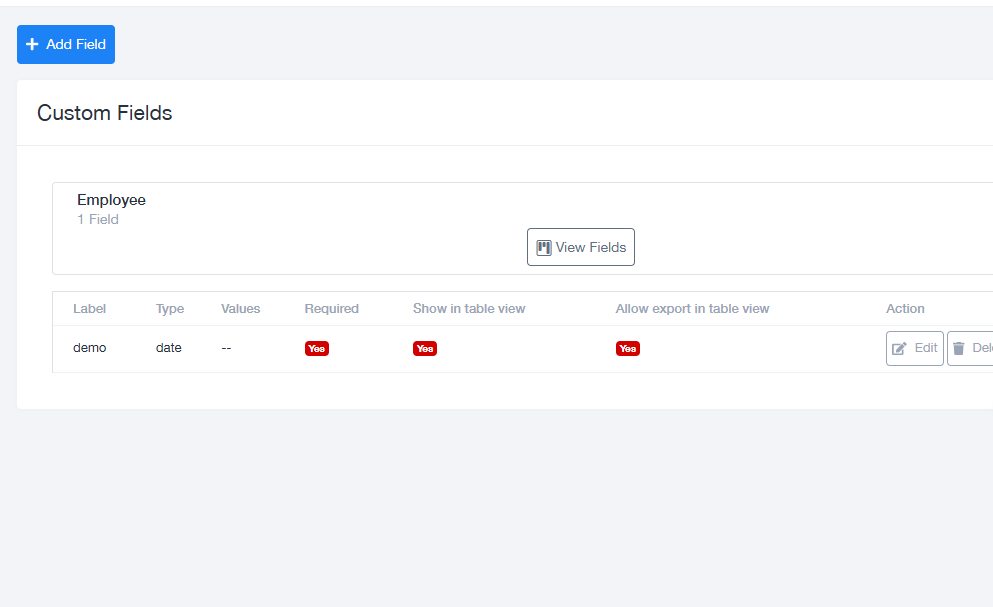
Task: Click the Allow export in table view header
Action: 692,309
